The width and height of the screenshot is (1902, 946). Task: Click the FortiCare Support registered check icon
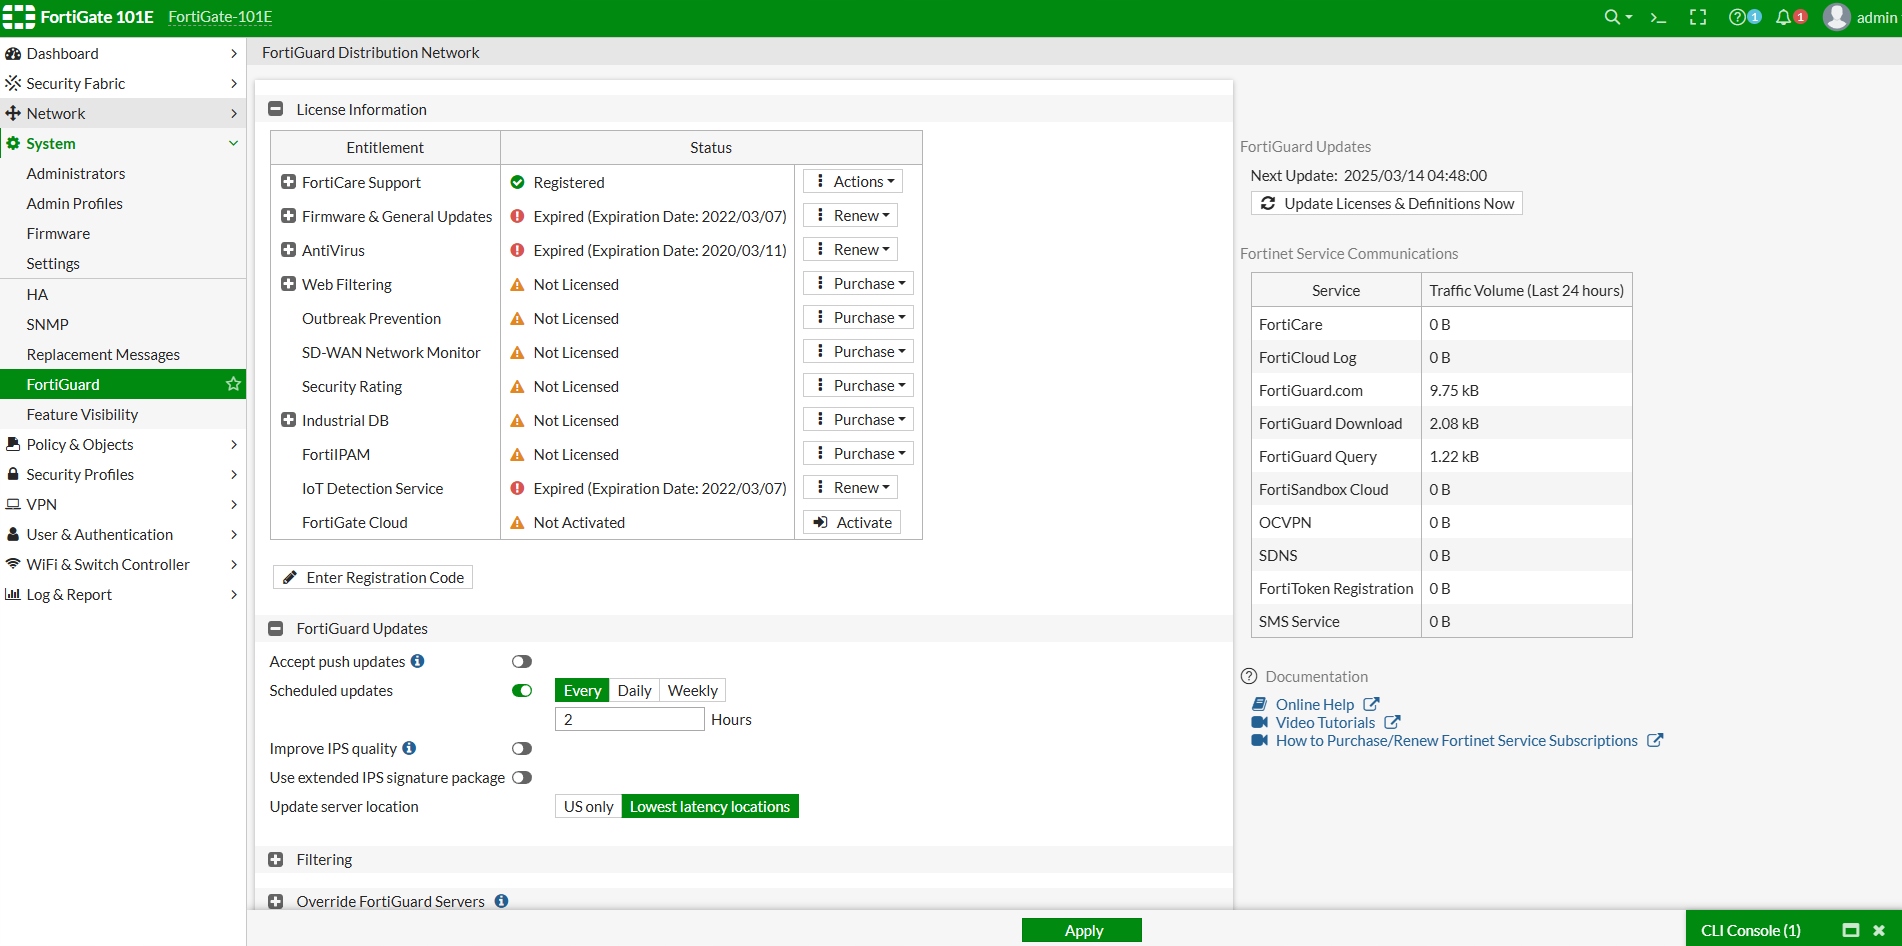click(517, 182)
